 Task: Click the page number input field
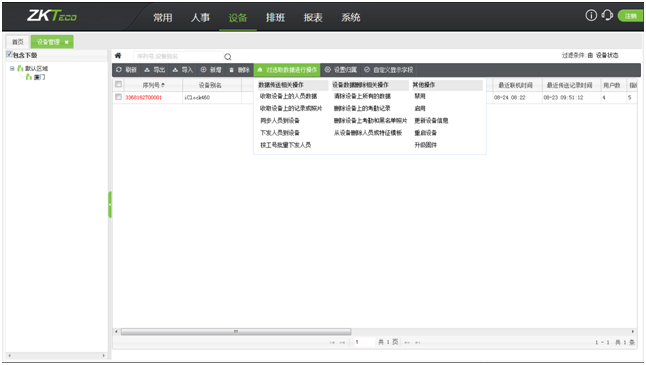pos(364,342)
